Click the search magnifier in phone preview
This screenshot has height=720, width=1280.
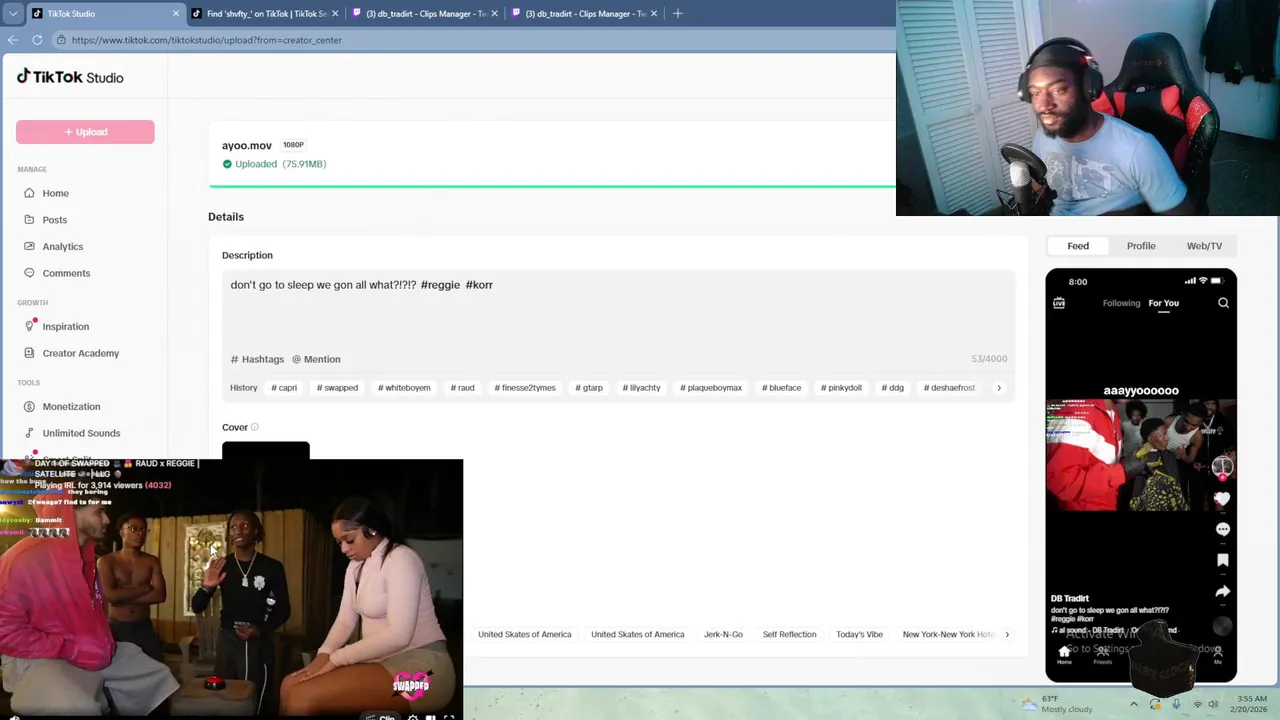point(1223,303)
